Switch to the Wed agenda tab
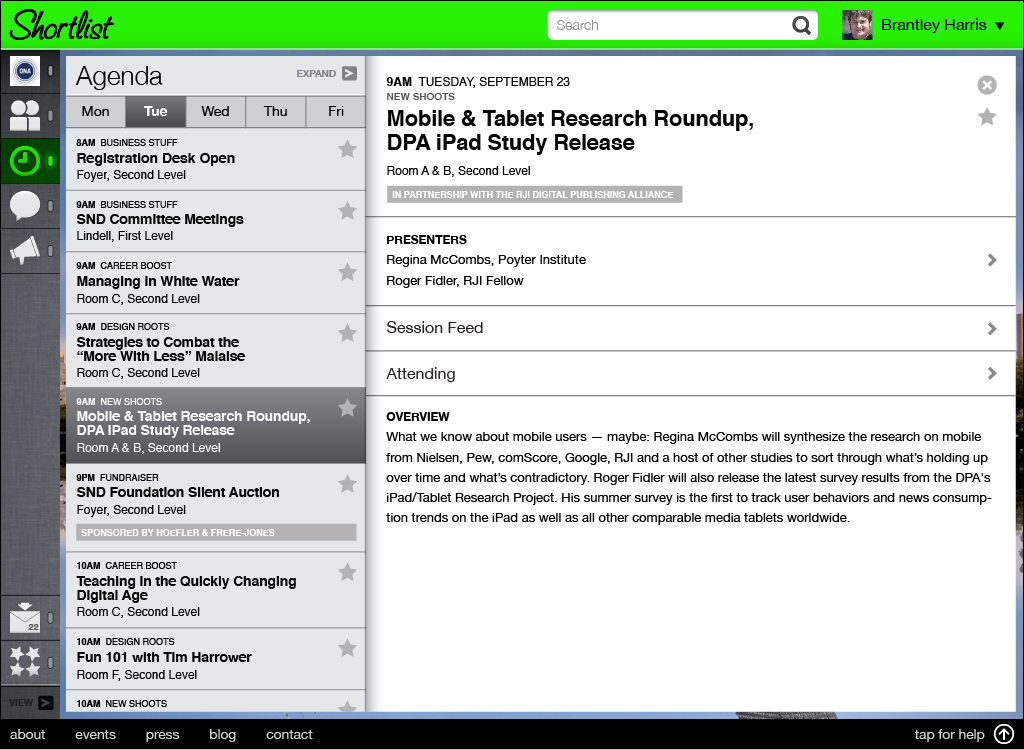The height and width of the screenshot is (750, 1024). pos(215,111)
